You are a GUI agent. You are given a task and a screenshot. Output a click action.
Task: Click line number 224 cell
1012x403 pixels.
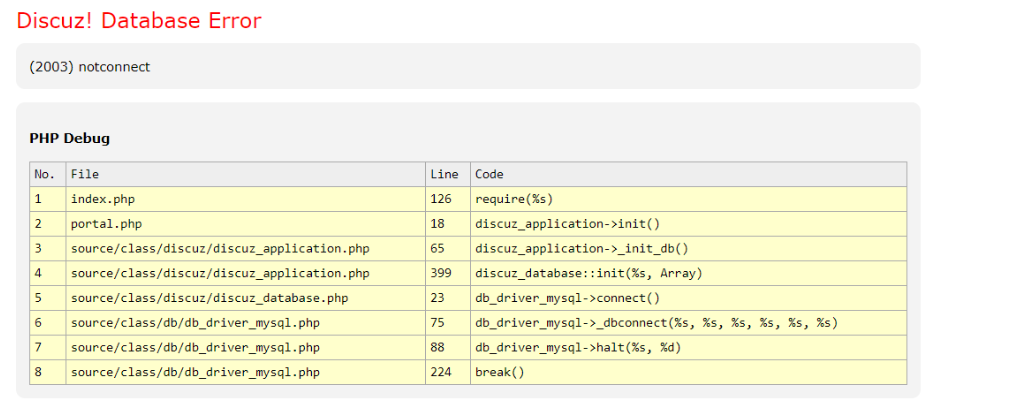coord(441,372)
